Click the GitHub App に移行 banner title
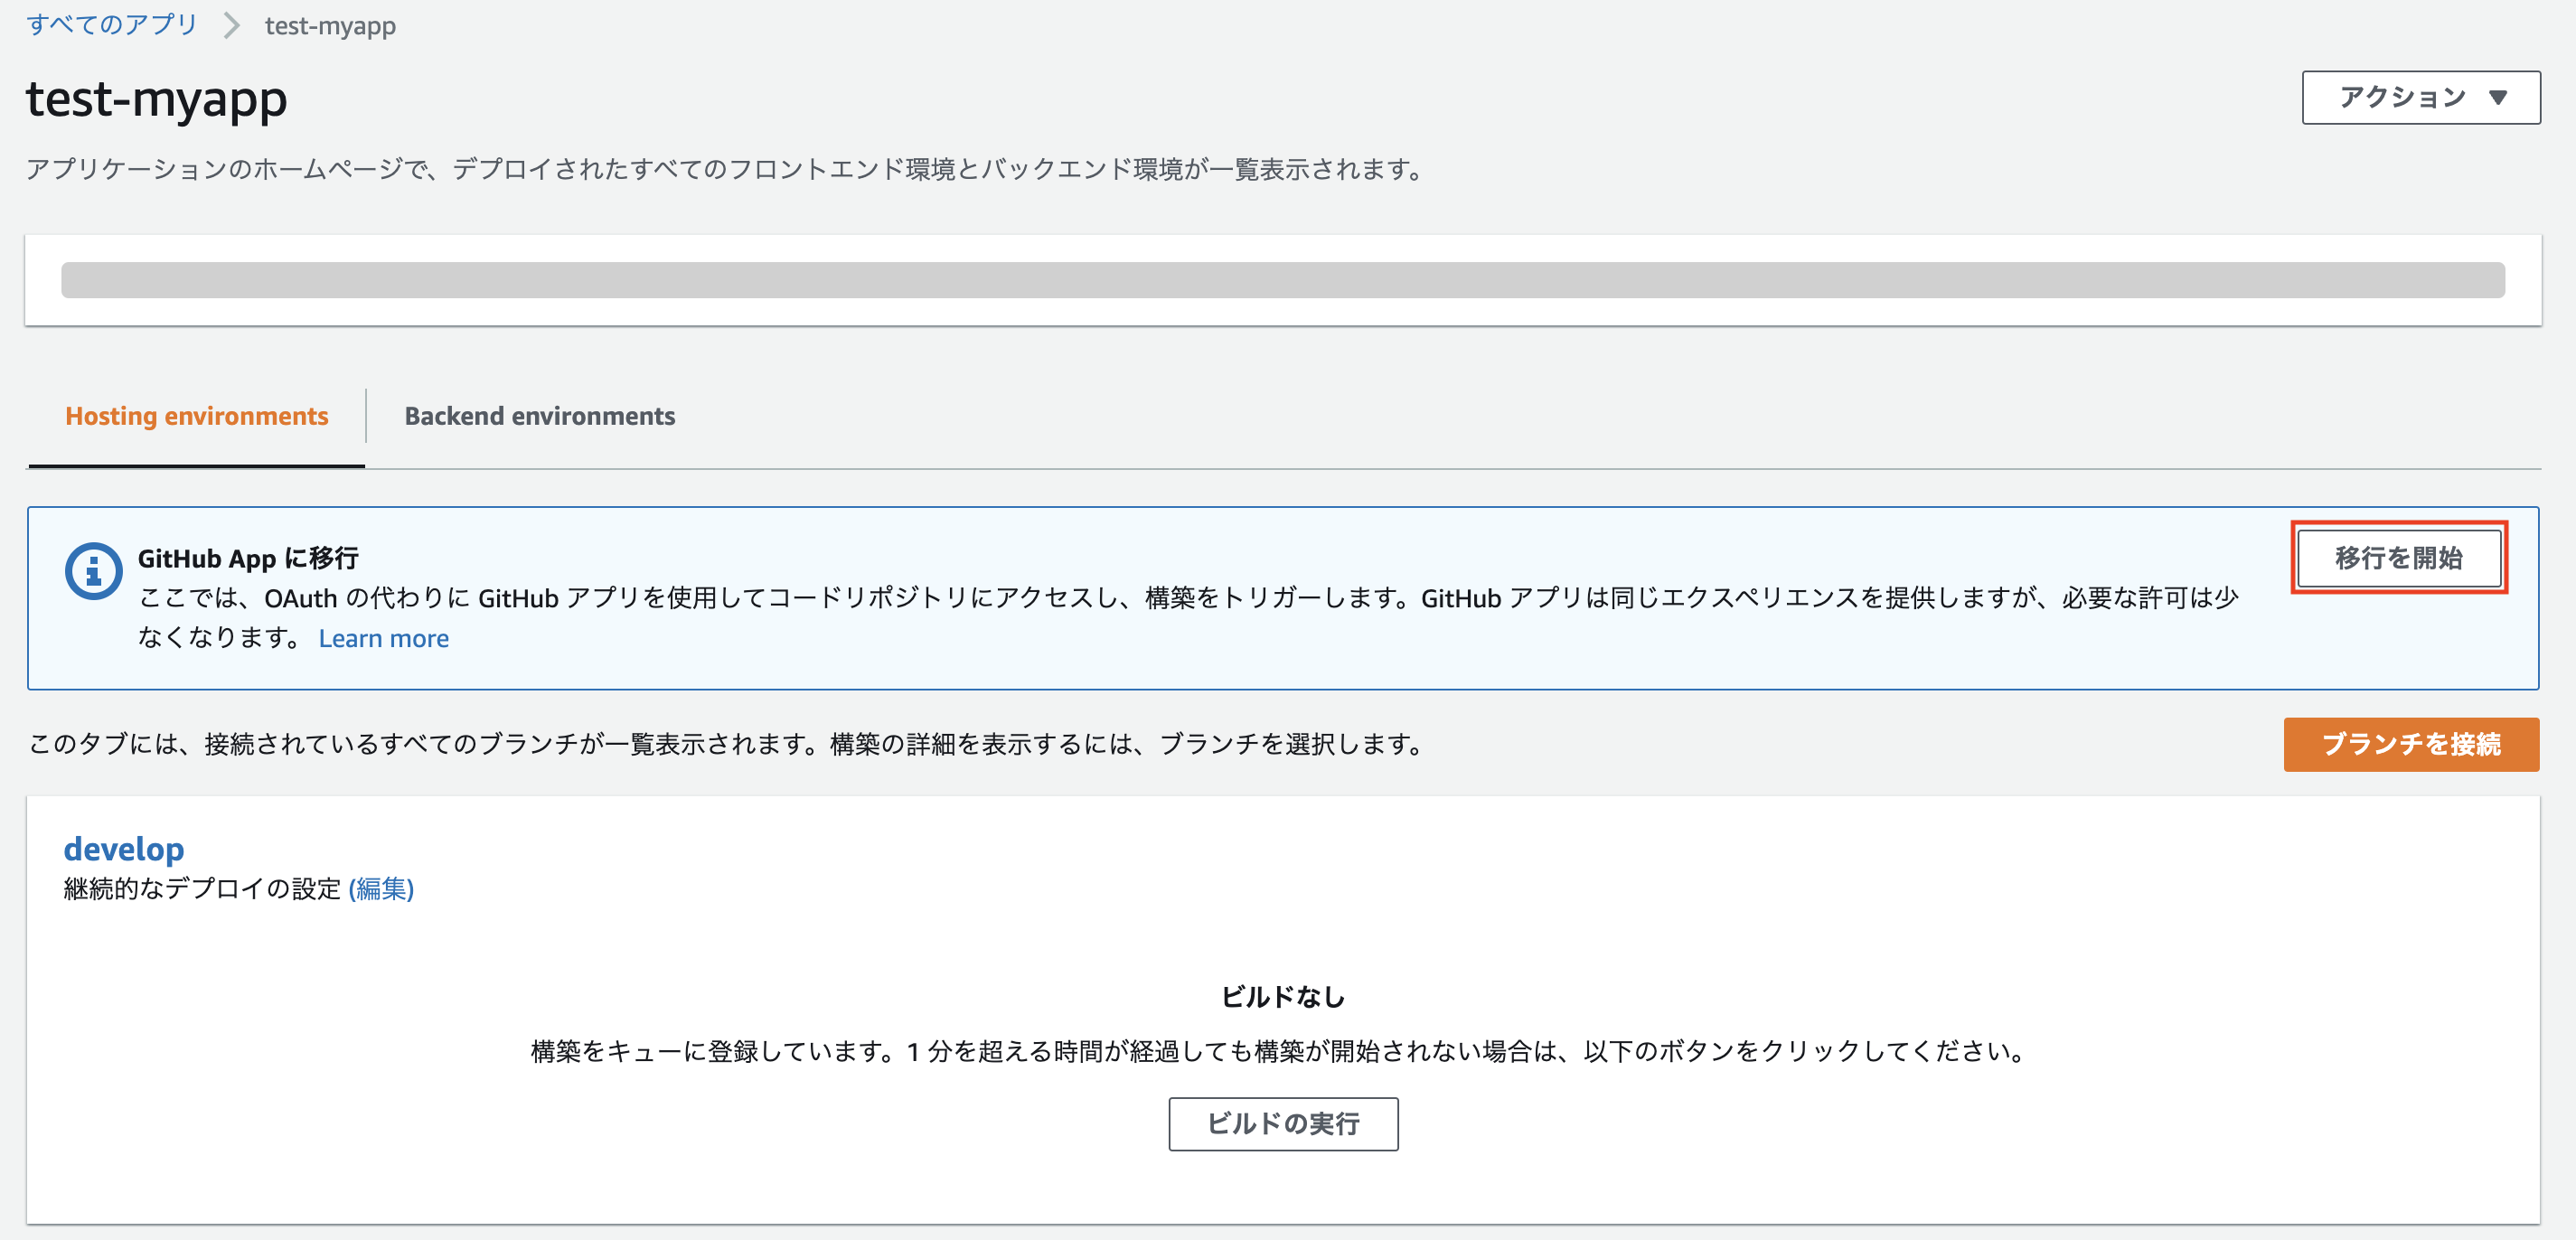Viewport: 2576px width, 1240px height. coord(248,558)
